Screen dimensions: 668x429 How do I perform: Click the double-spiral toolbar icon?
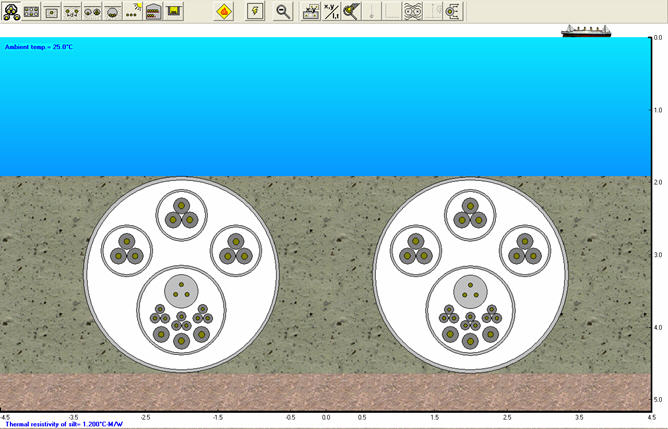(413, 11)
